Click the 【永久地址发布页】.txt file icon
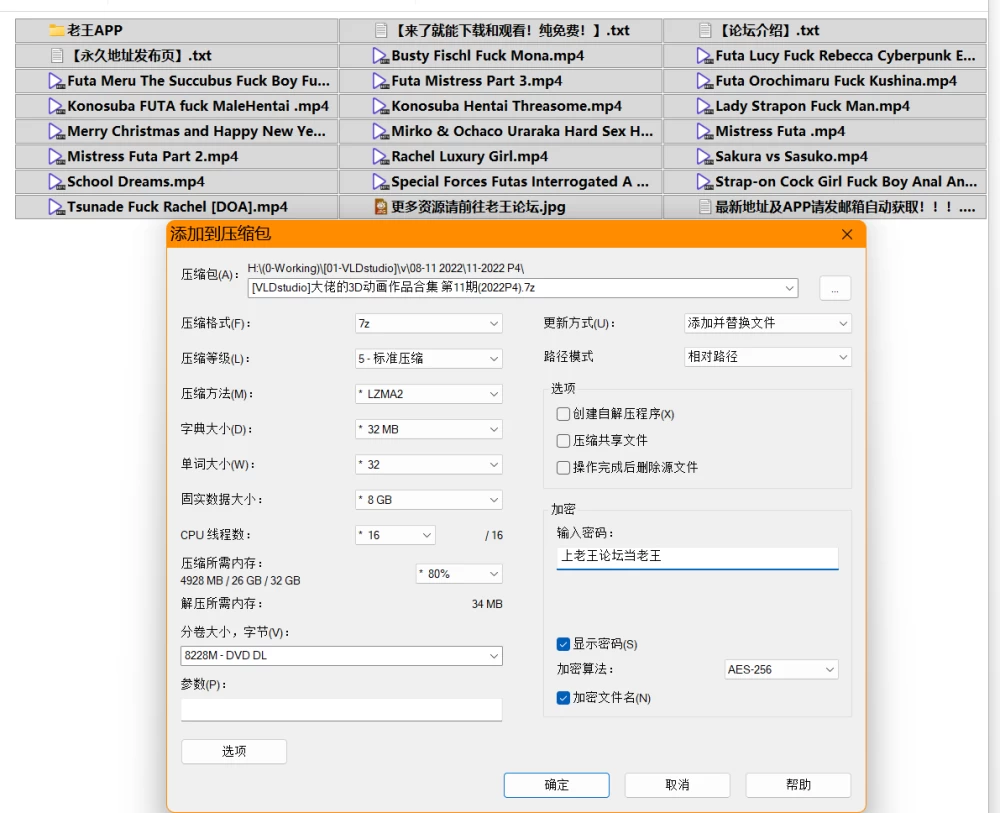Screen dimensions: 1000x813 tap(57, 55)
